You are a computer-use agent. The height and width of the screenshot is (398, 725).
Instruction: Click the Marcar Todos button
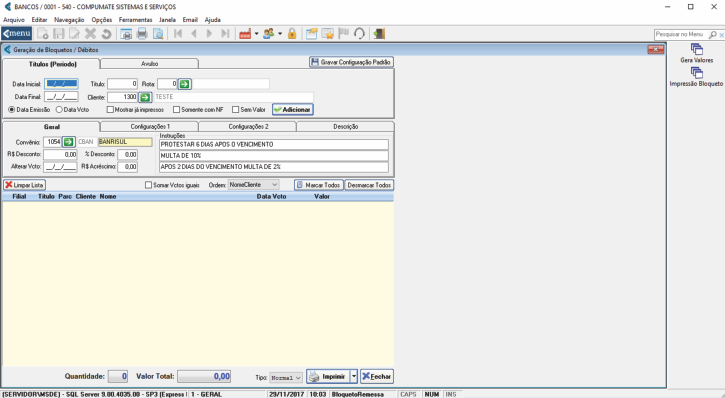(319, 185)
